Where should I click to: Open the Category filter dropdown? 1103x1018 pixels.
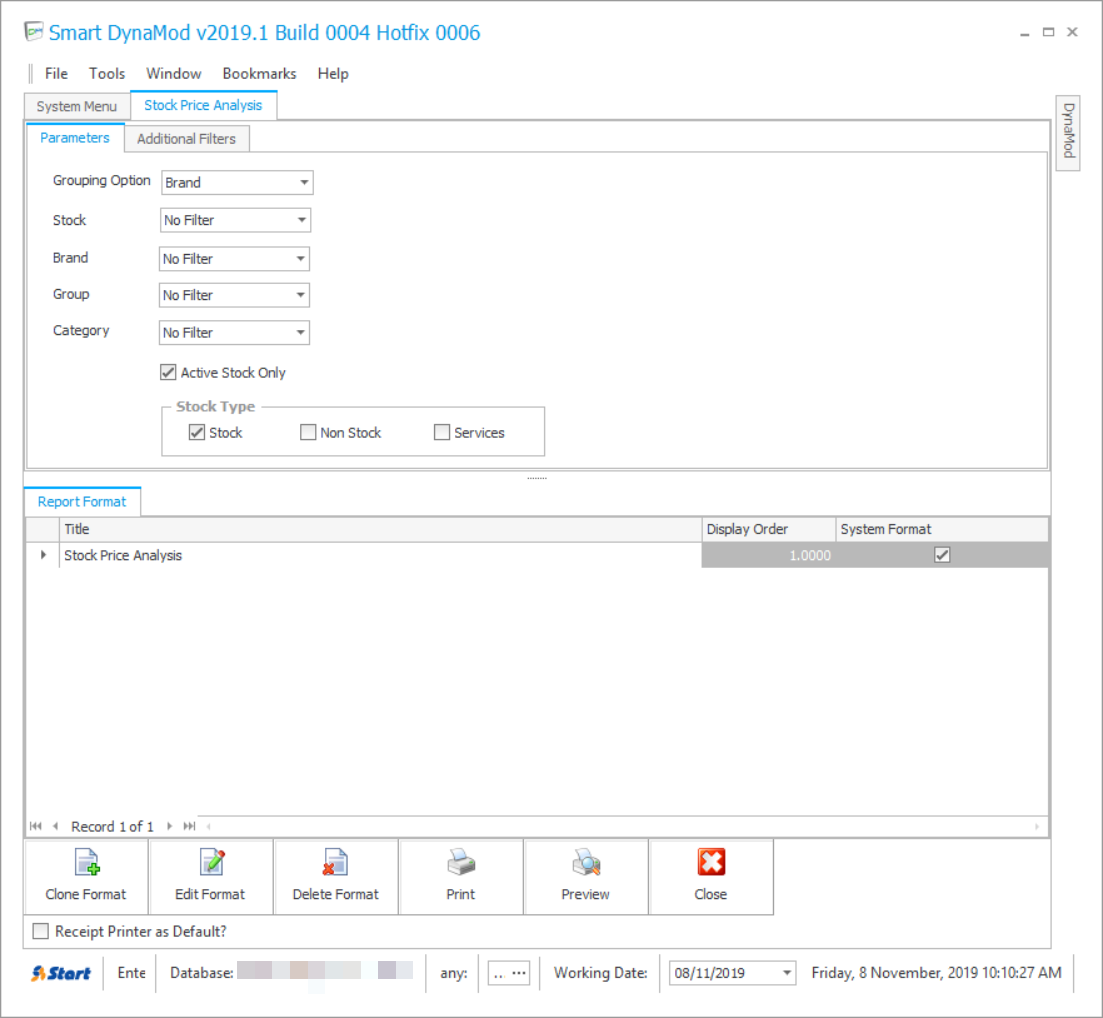coord(300,332)
